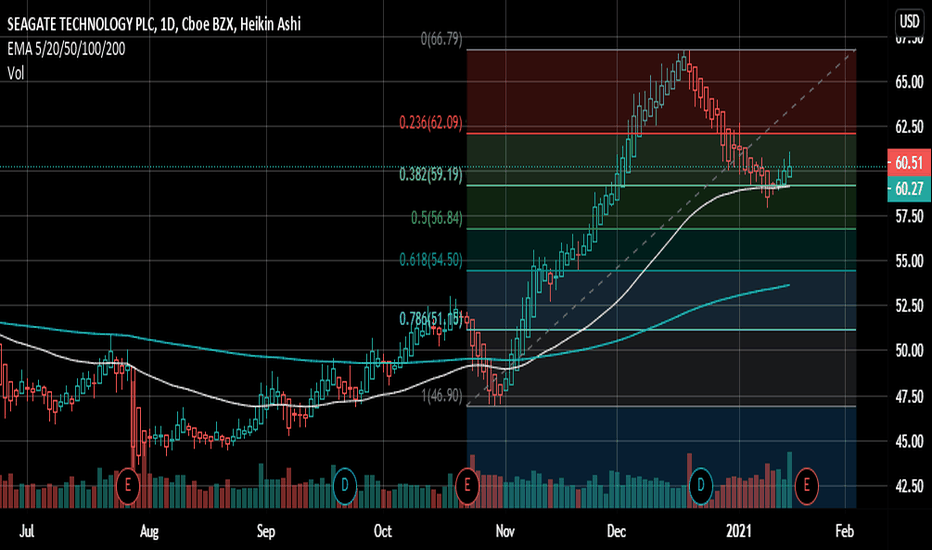Open the USD currency selector
Image resolution: width=932 pixels, height=550 pixels.
[909, 22]
